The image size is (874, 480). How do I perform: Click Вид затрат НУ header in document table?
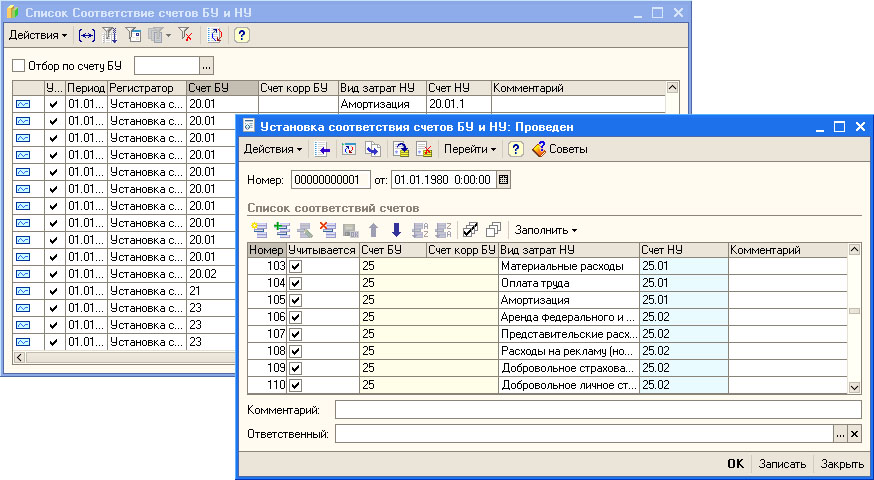tap(569, 250)
